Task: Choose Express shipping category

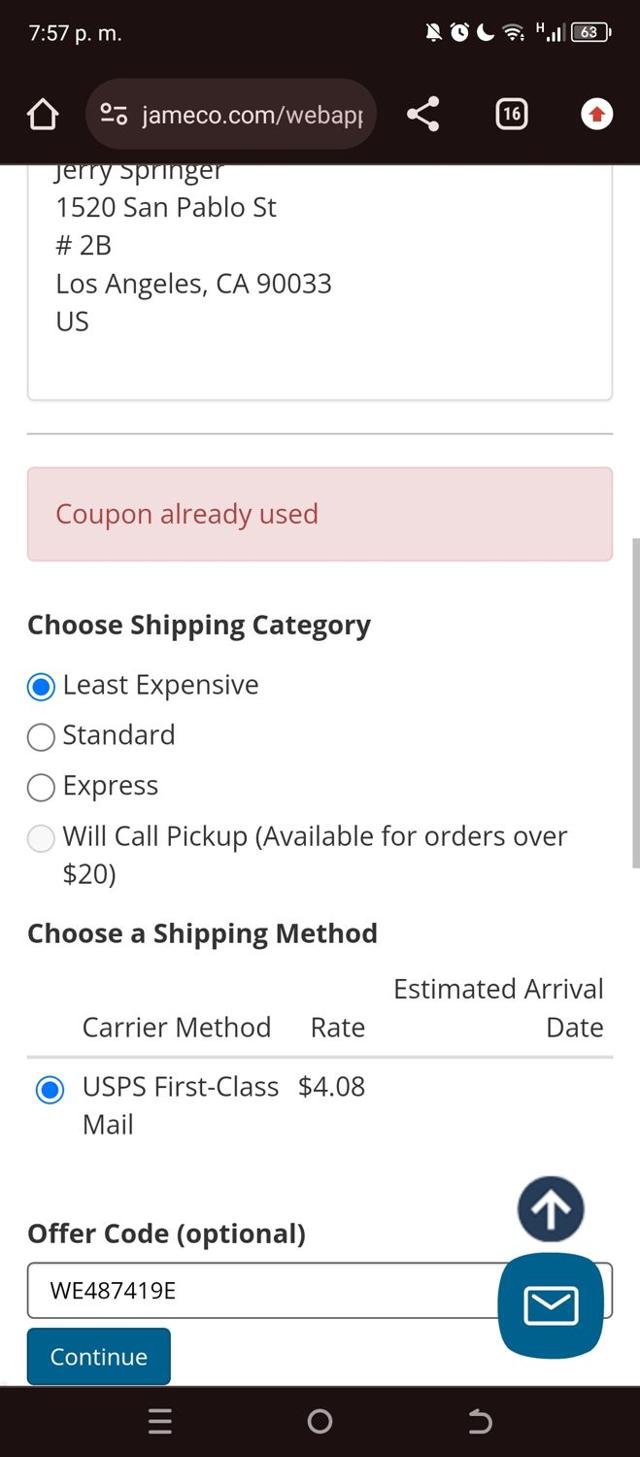Action: pos(41,788)
